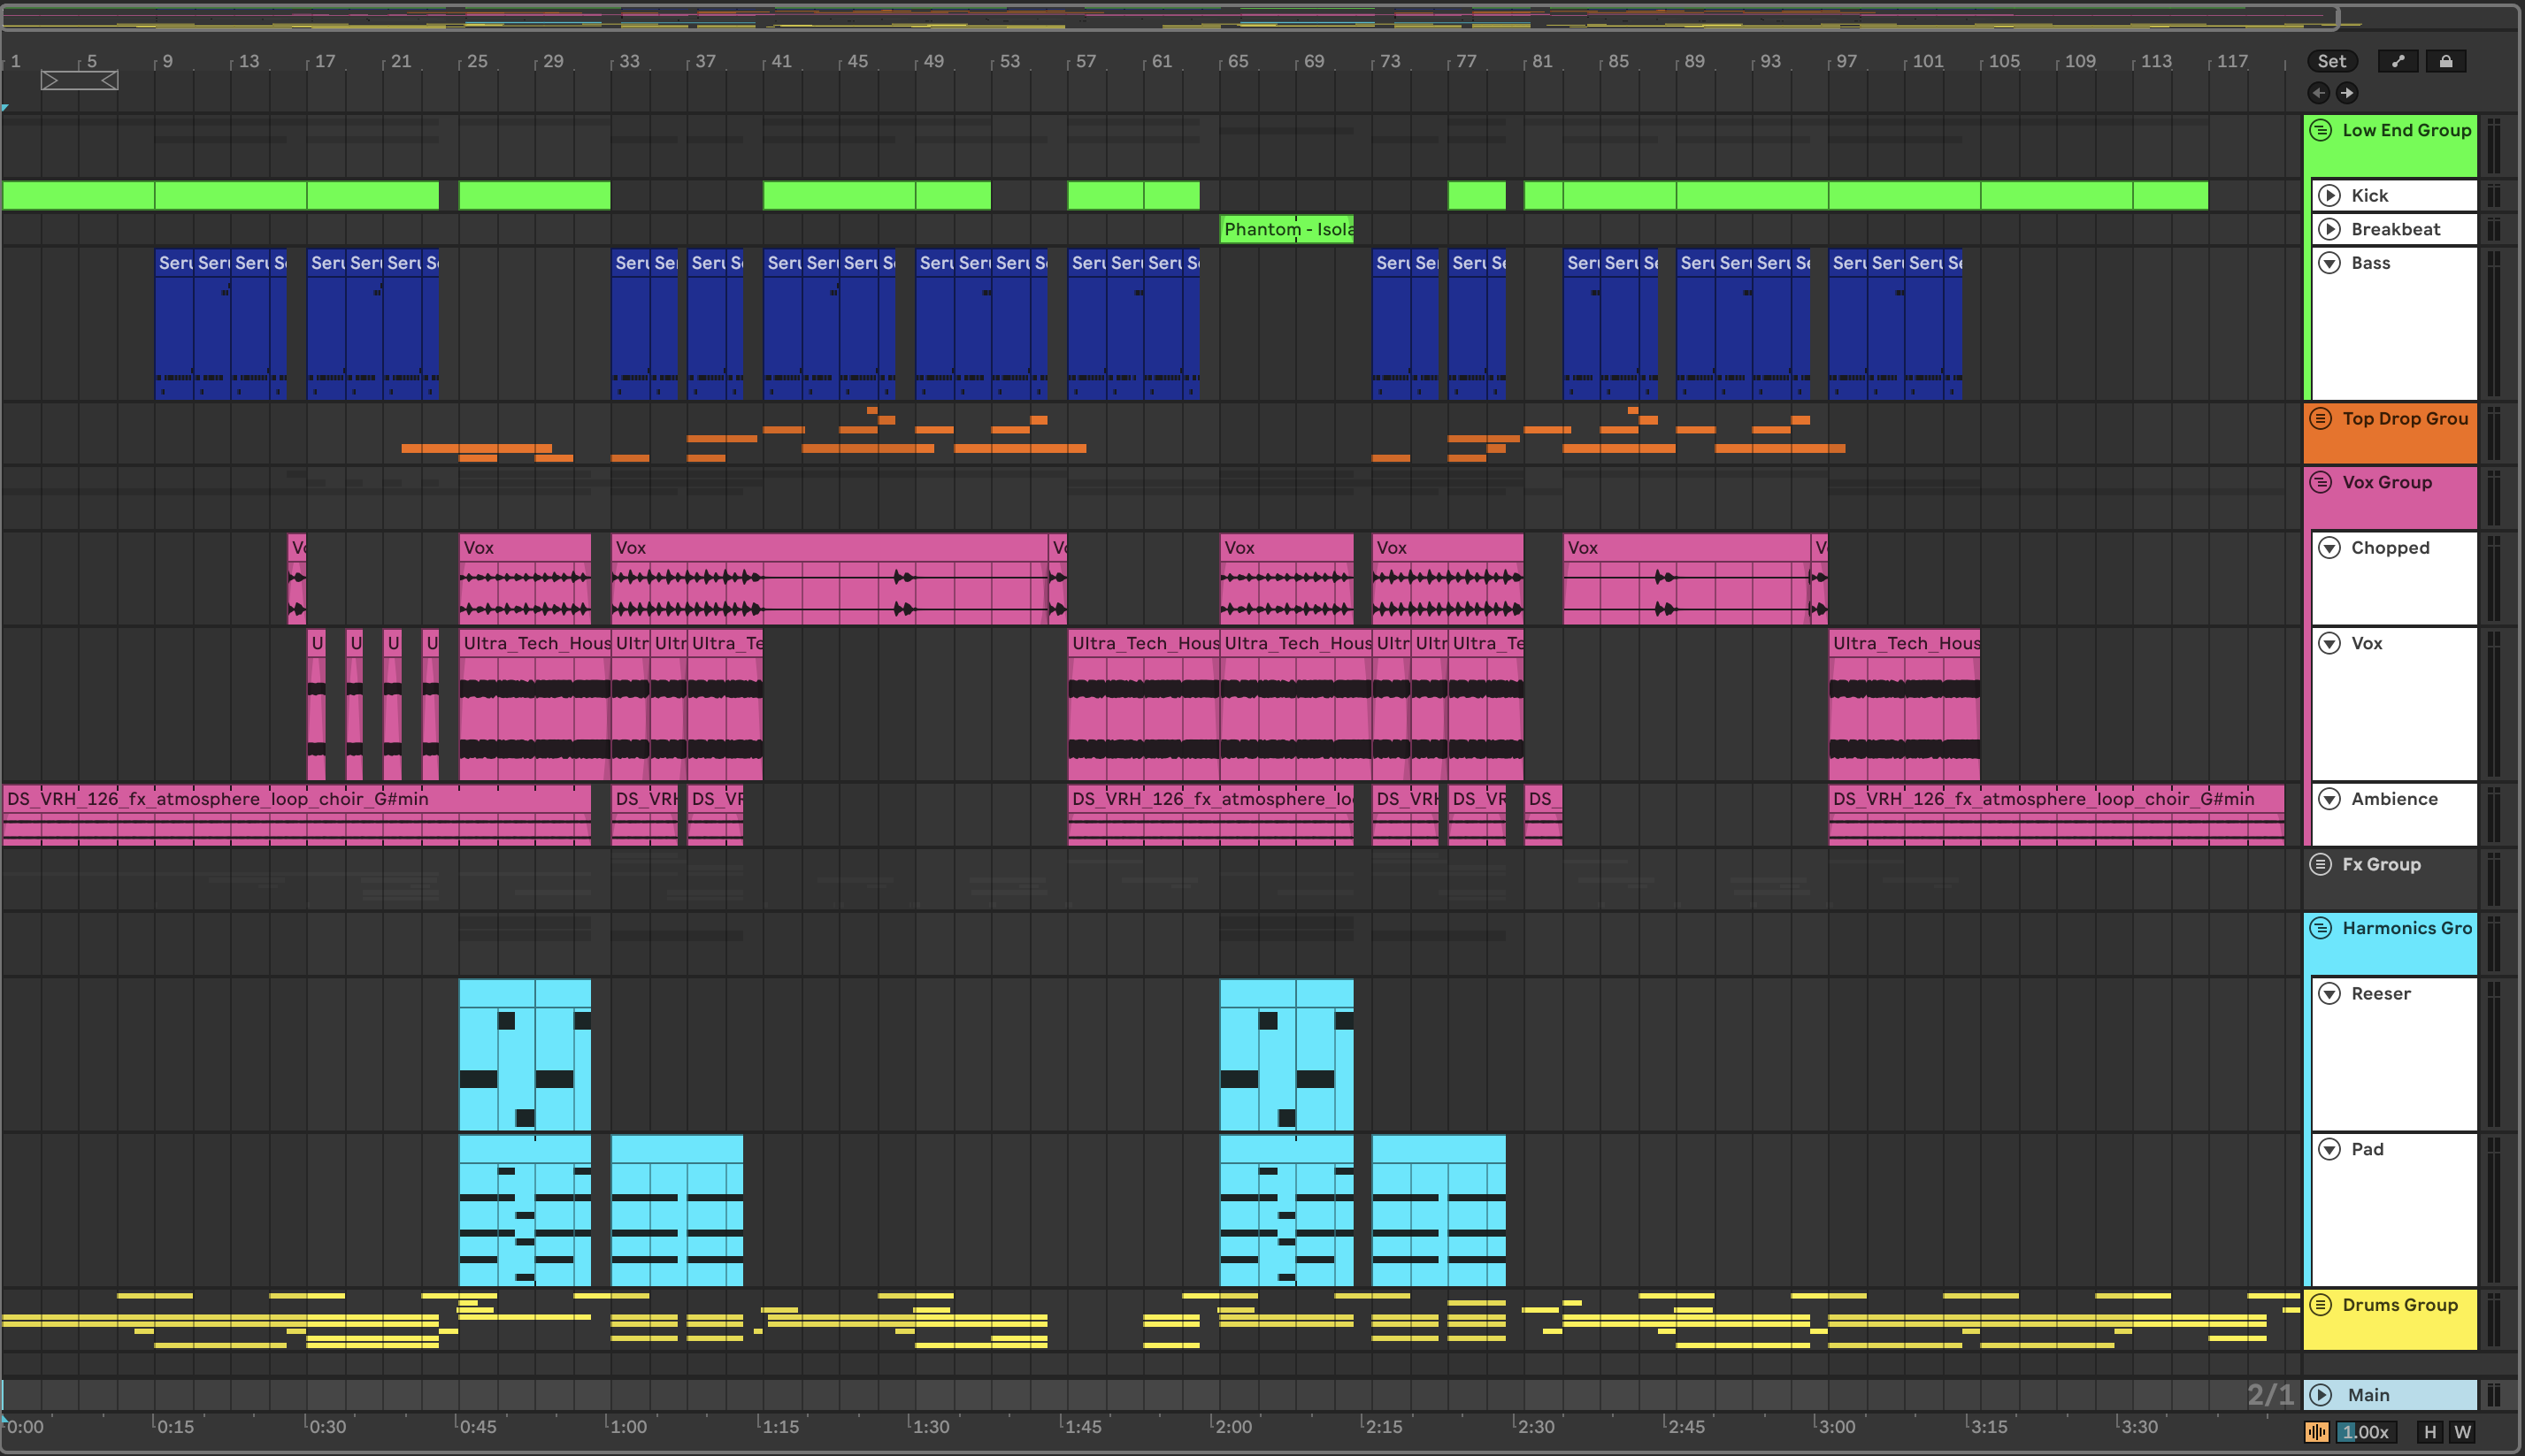The image size is (2525, 1456).
Task: Jump to previous locator arrow
Action: [2318, 93]
